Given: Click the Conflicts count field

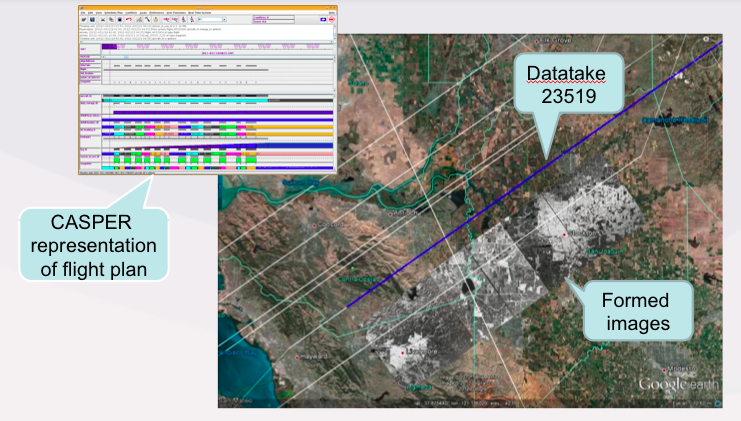Looking at the screenshot, I should click(x=274, y=17).
